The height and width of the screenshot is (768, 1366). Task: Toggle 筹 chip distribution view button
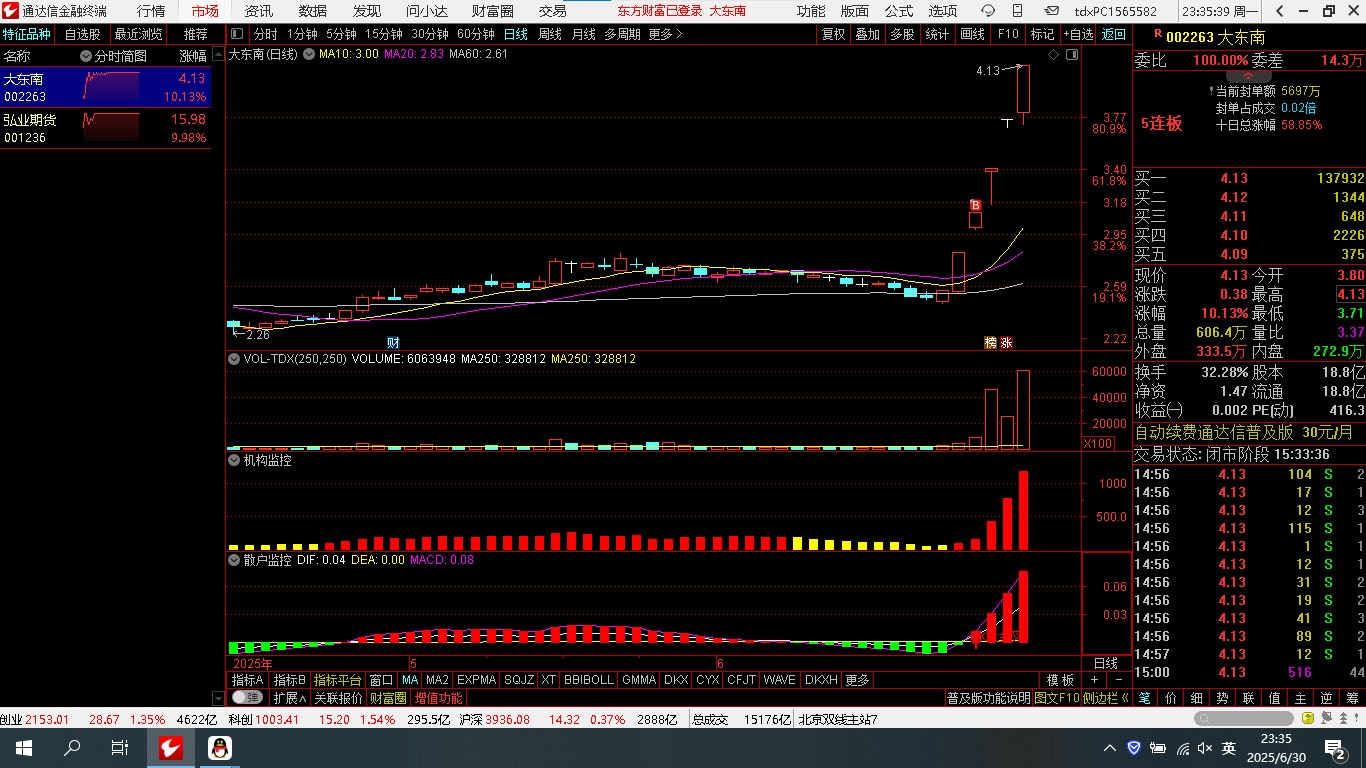point(1352,698)
